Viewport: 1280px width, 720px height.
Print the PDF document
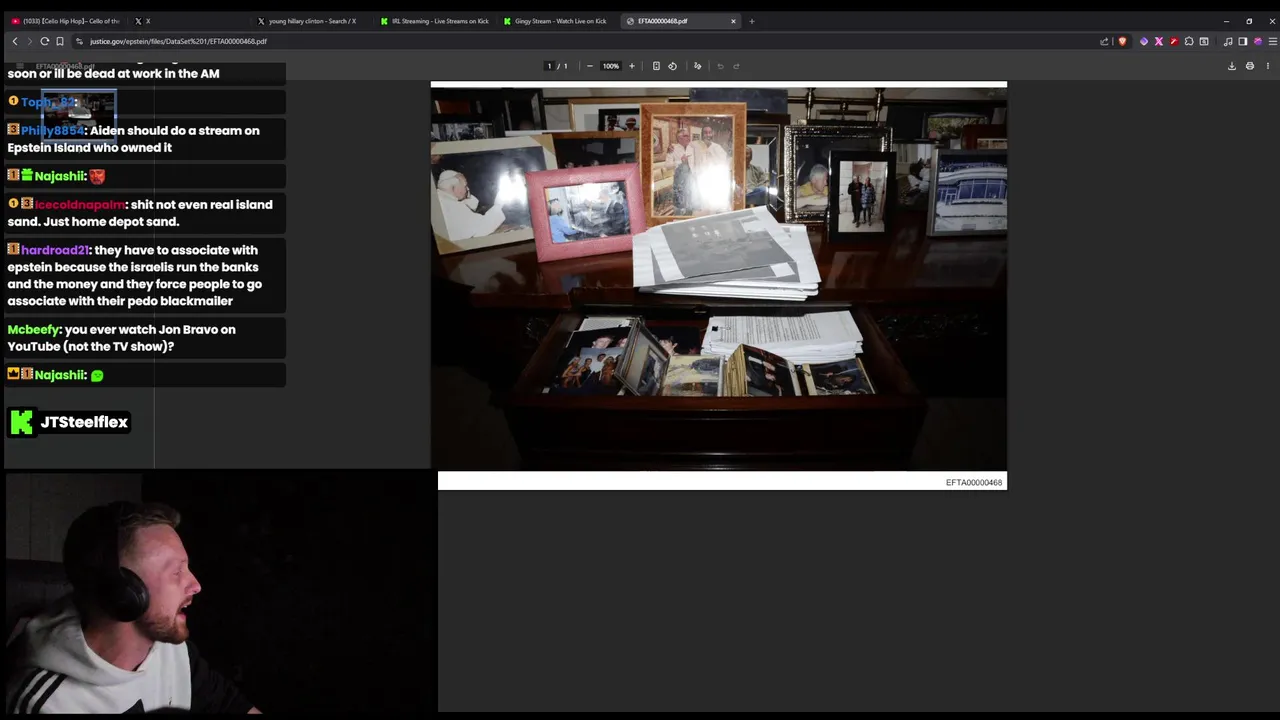1250,66
